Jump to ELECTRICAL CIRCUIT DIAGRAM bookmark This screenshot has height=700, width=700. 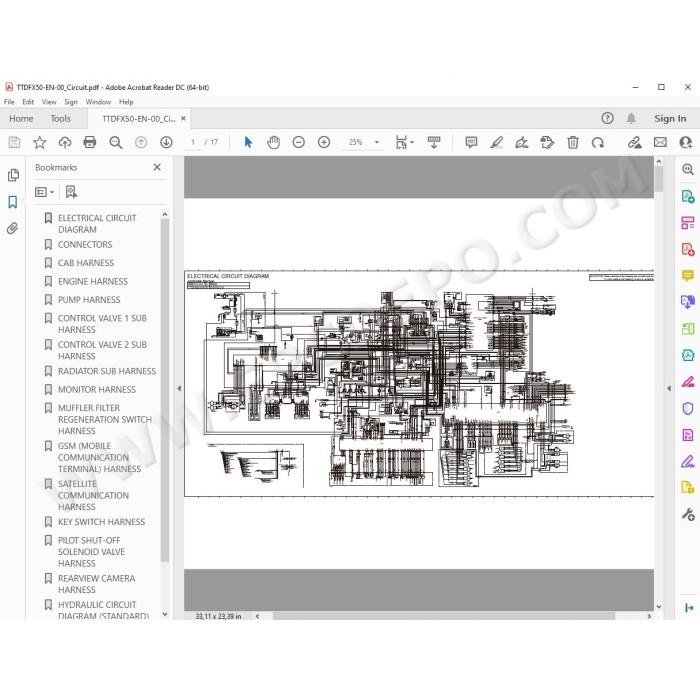click(x=97, y=224)
